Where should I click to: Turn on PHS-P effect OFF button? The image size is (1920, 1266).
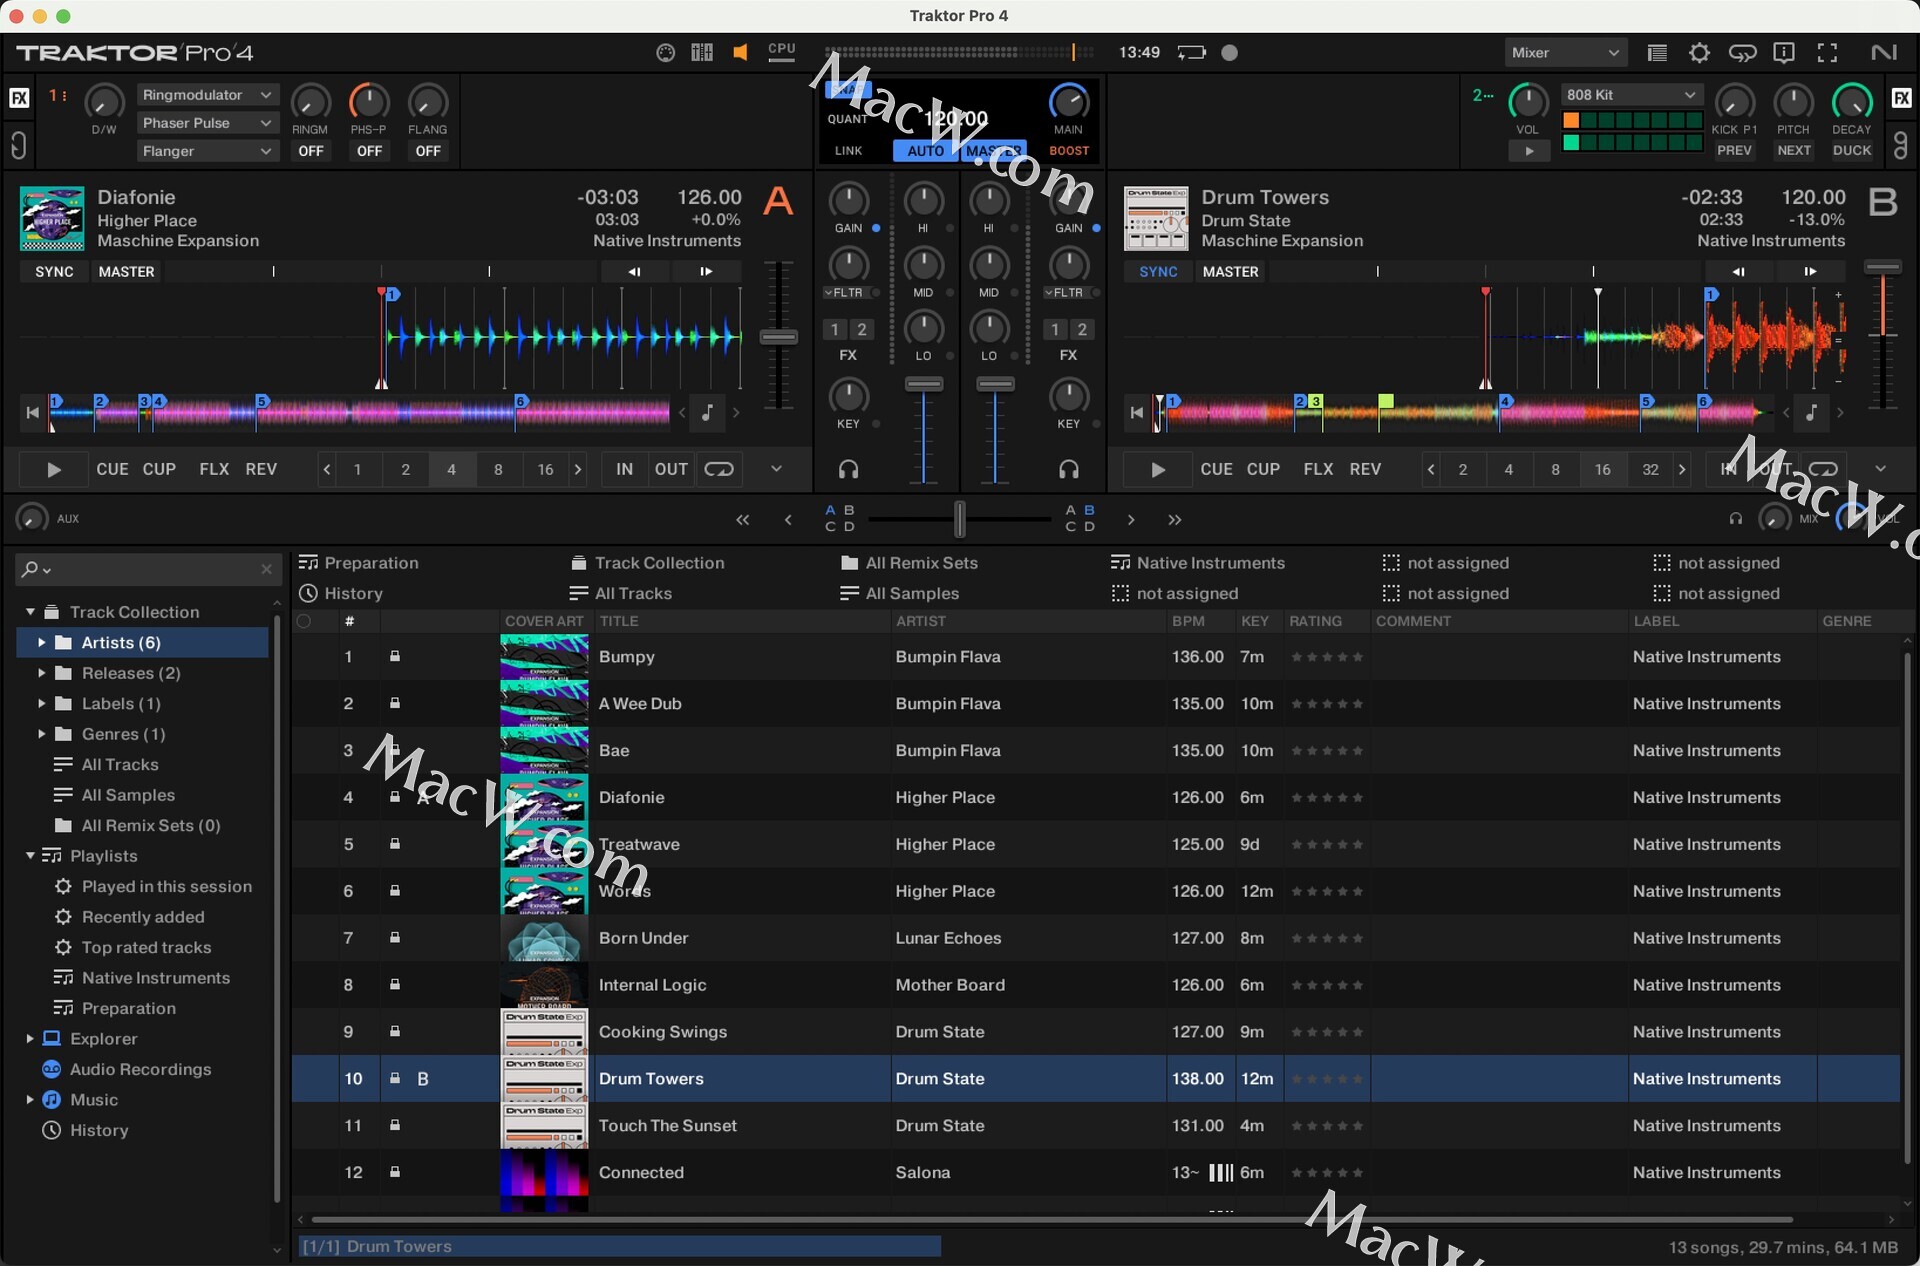coord(369,151)
